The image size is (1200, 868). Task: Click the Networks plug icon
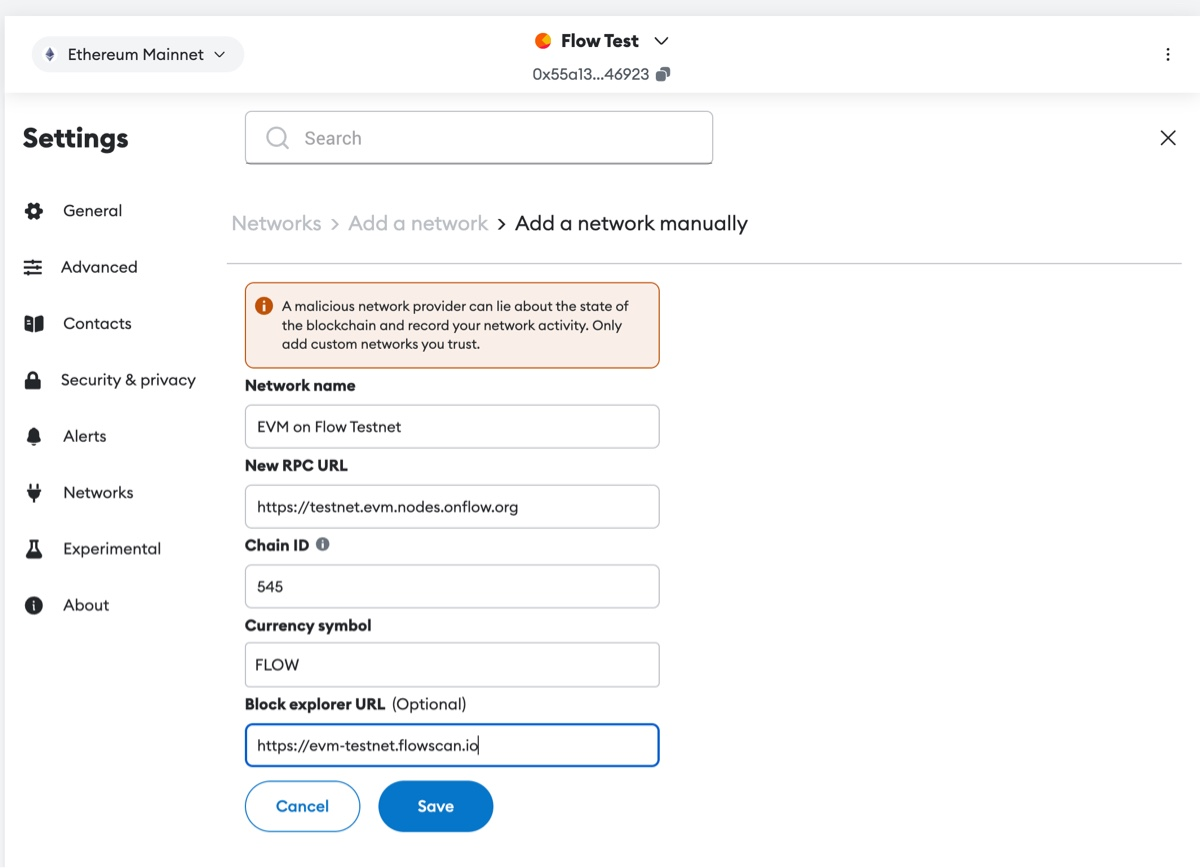click(x=34, y=493)
